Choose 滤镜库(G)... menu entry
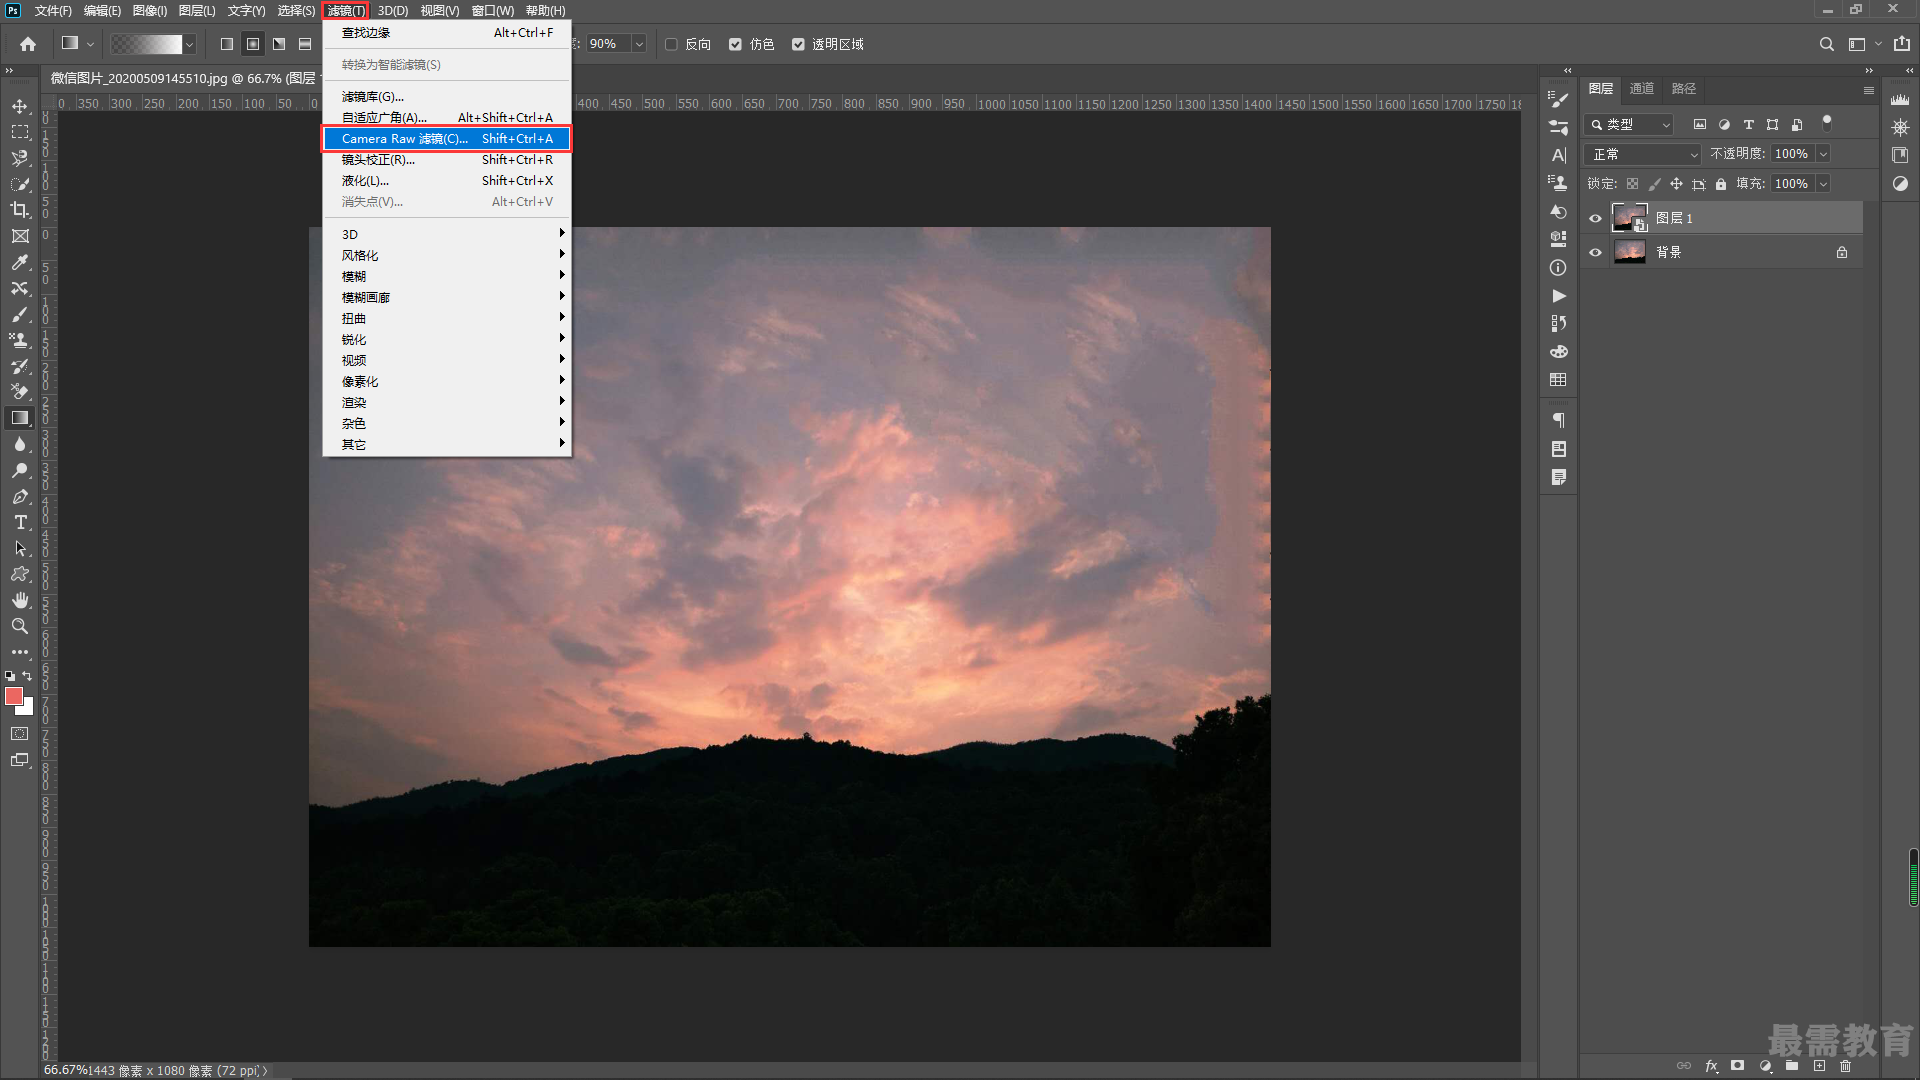1920x1080 pixels. [447, 96]
